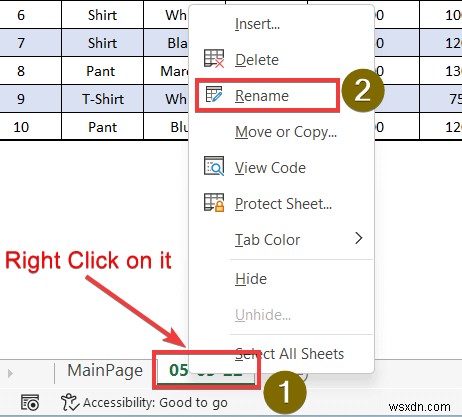The image size is (462, 417).
Task: Expand the Tab Color submenu arrow
Action: click(359, 238)
